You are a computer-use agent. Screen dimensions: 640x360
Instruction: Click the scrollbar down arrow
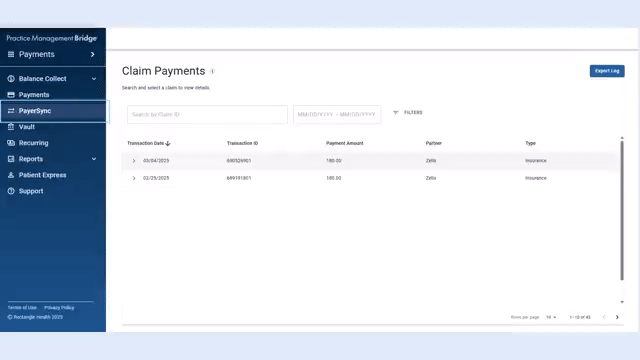coord(622,302)
